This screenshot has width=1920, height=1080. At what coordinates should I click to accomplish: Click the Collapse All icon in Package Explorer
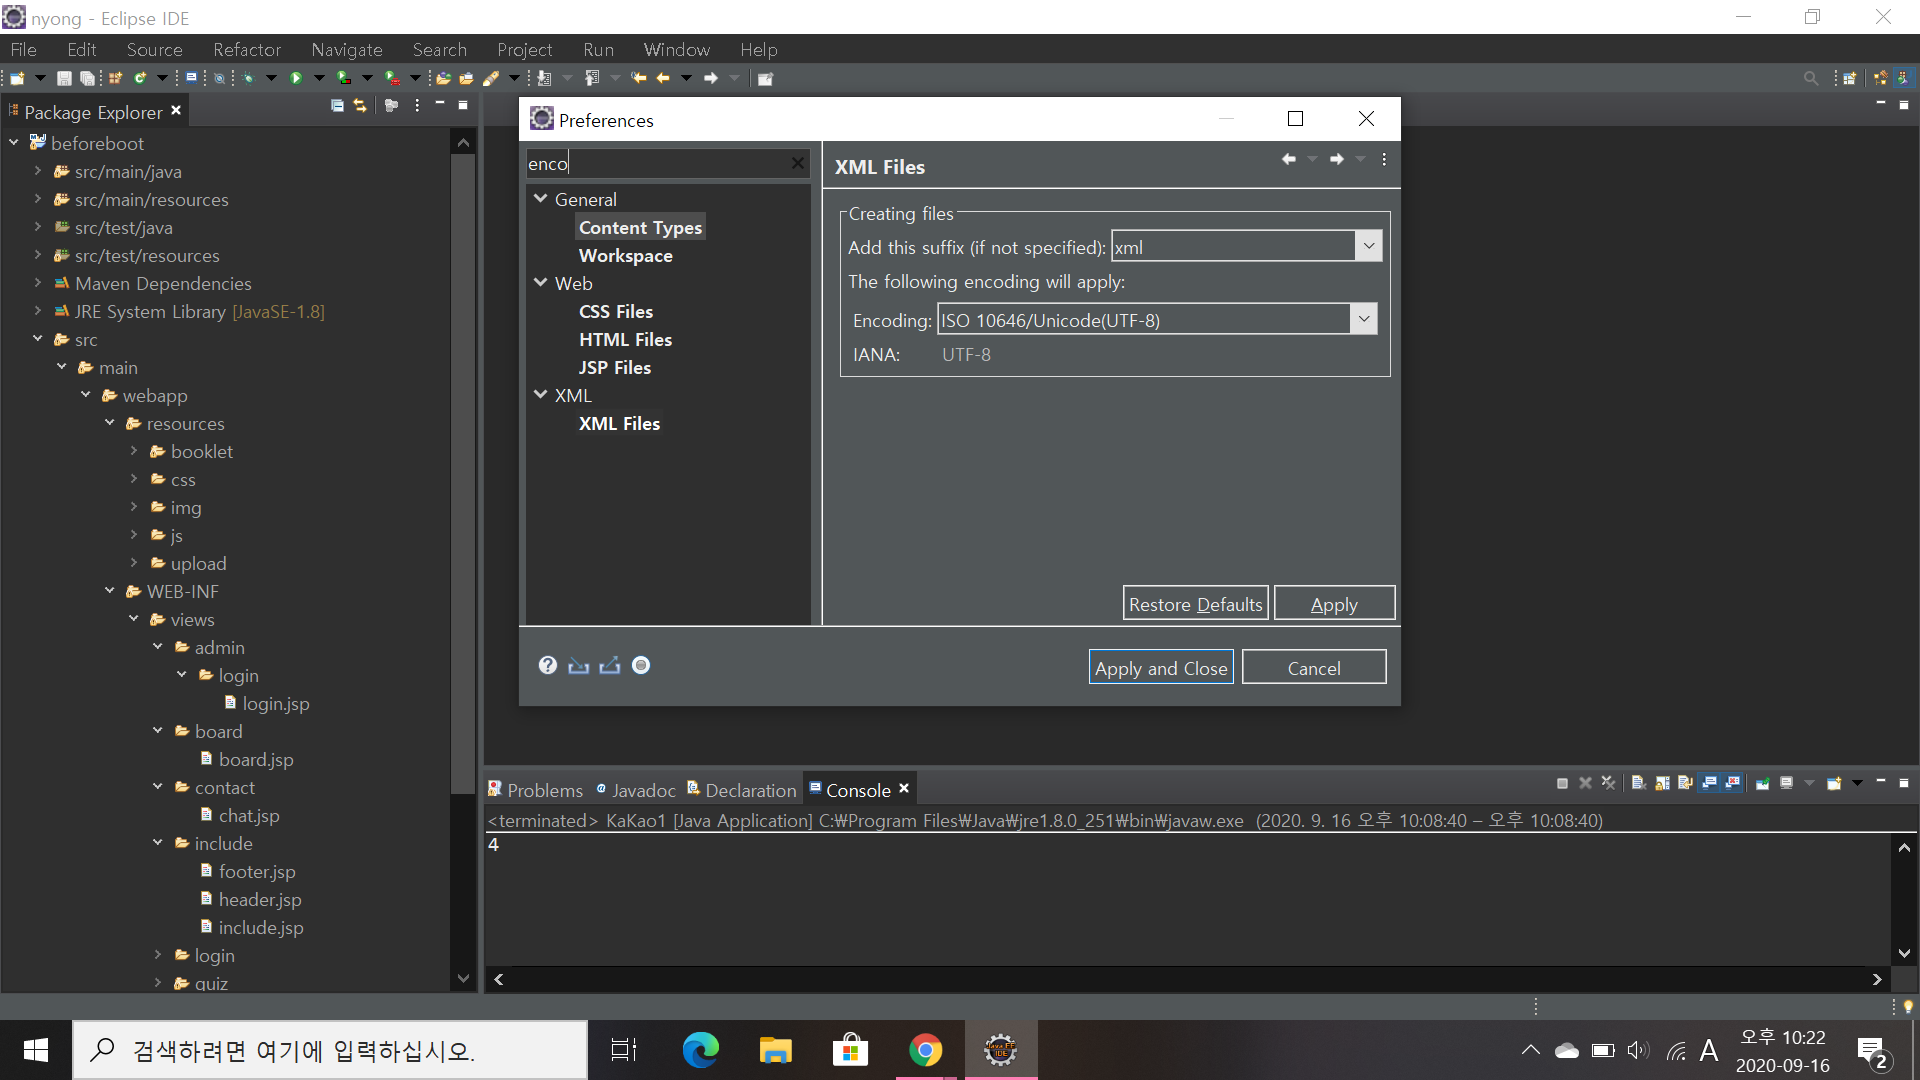click(337, 105)
